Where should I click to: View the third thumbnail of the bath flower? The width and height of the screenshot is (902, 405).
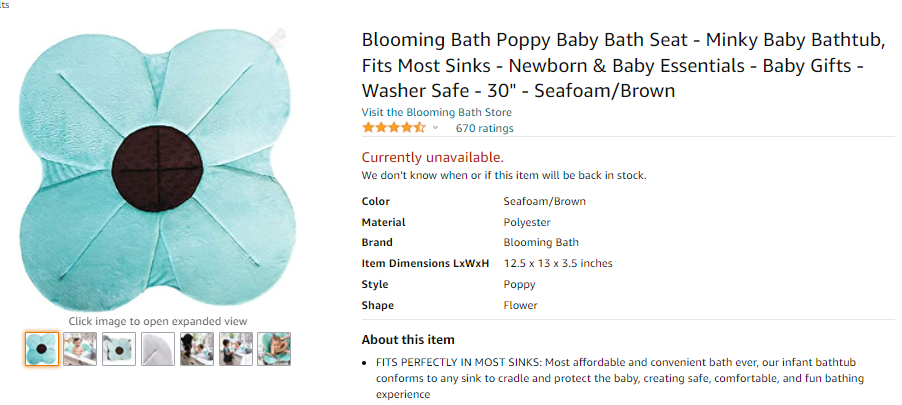pos(119,348)
